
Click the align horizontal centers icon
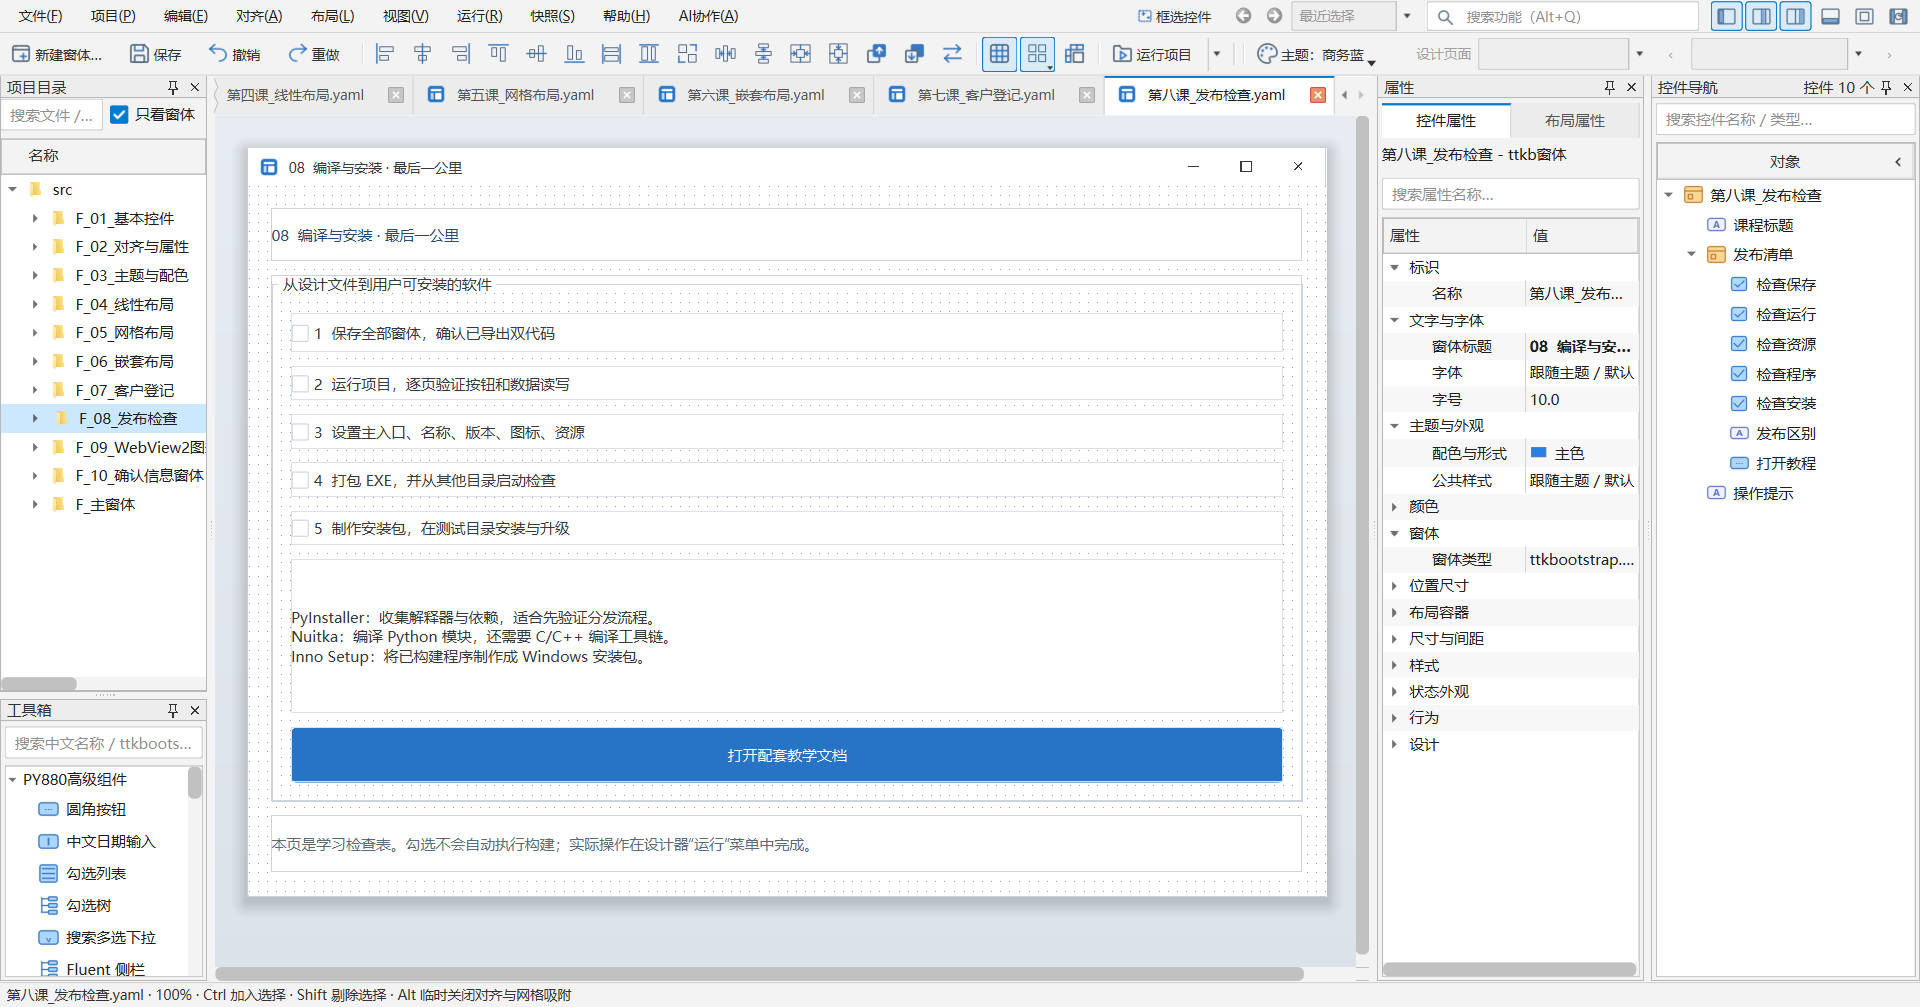point(423,54)
